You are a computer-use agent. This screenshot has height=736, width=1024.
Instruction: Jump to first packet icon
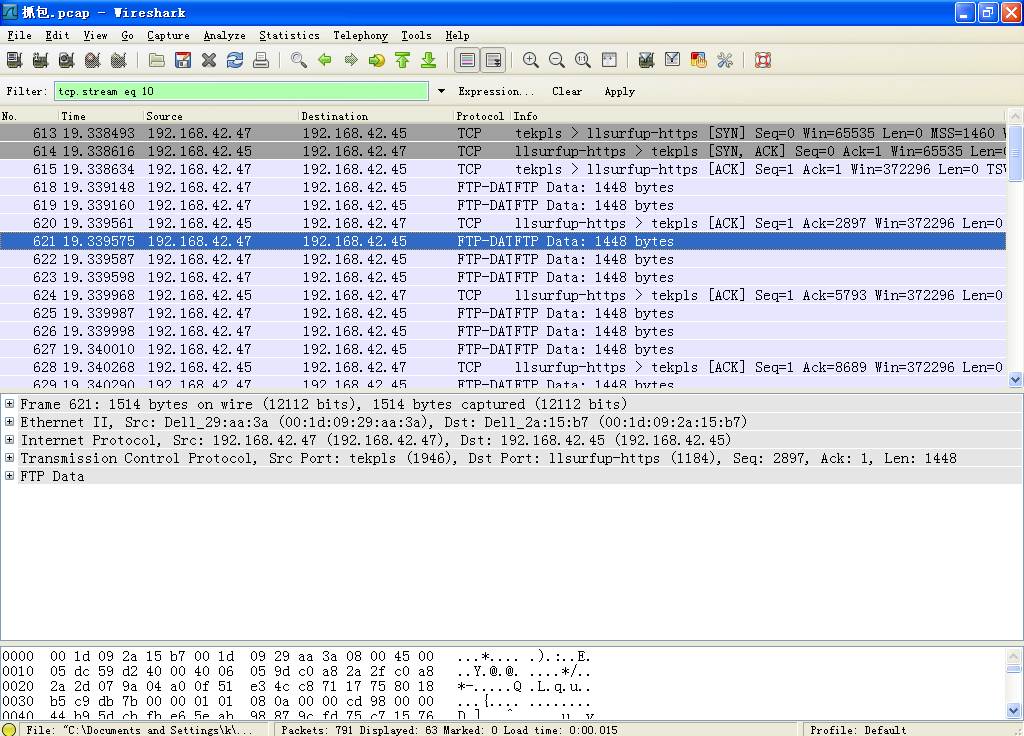click(x=403, y=61)
